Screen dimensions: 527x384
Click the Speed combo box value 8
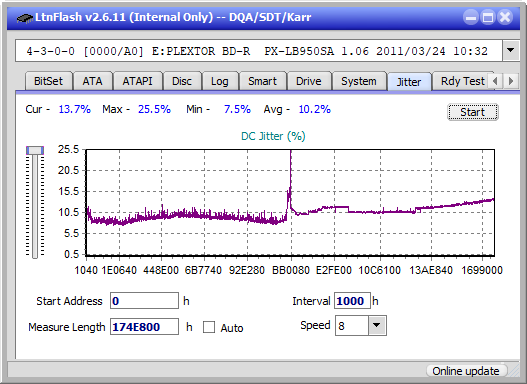click(x=352, y=326)
